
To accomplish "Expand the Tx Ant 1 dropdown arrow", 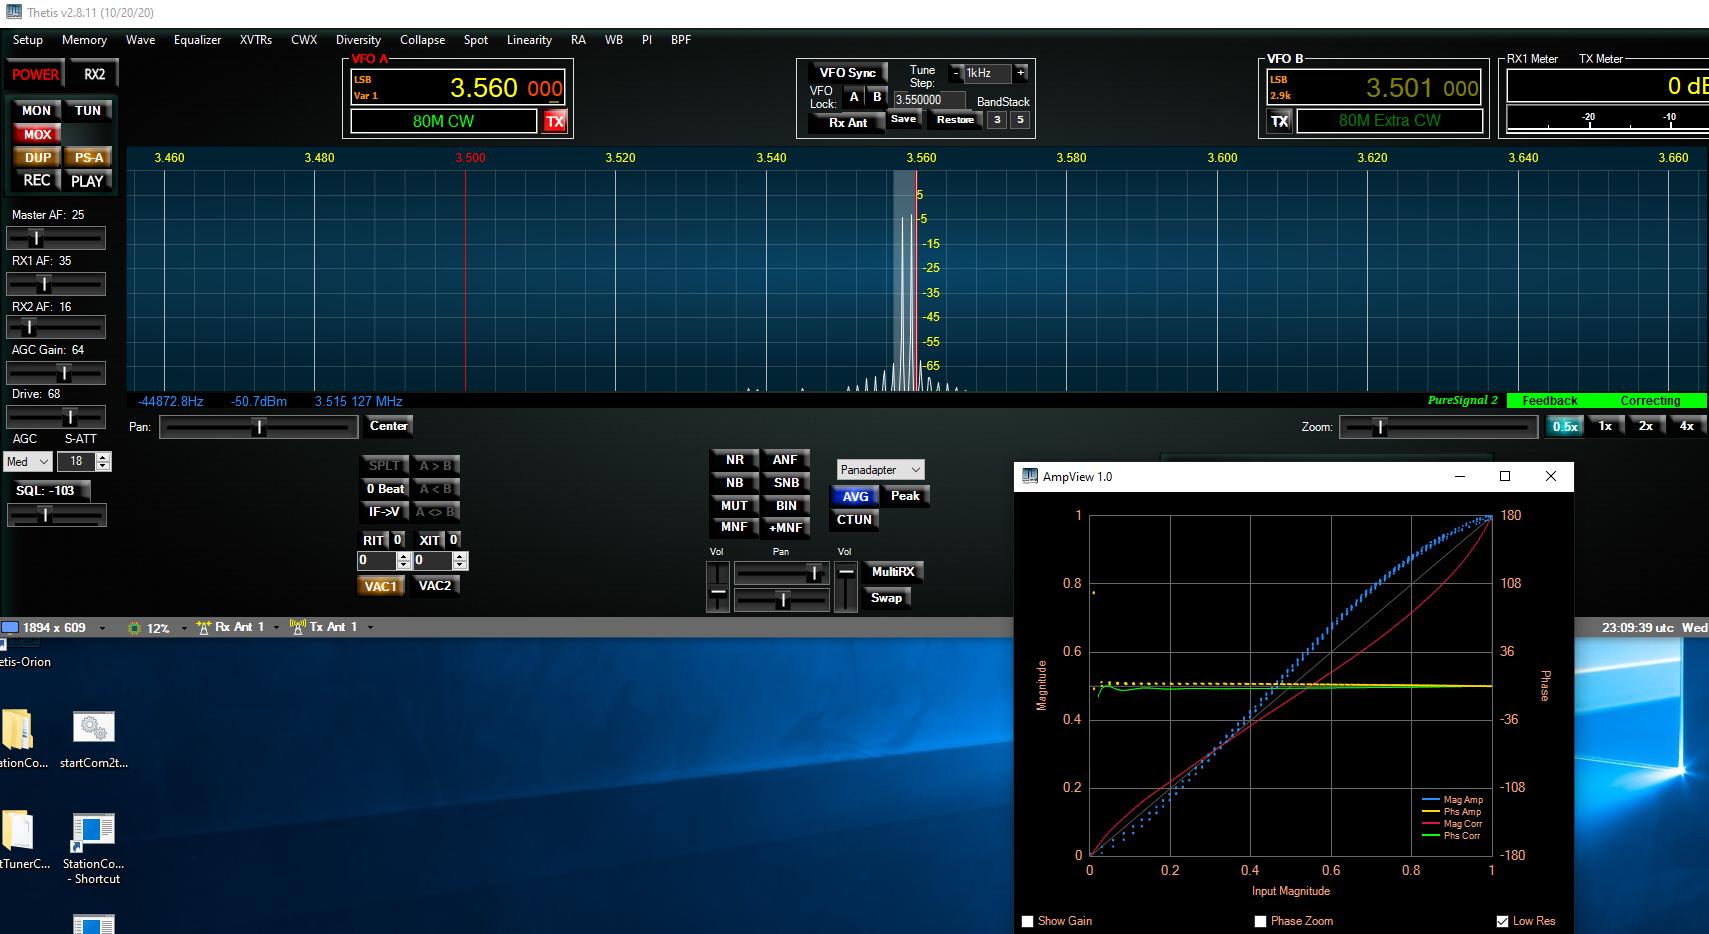I will tap(370, 628).
